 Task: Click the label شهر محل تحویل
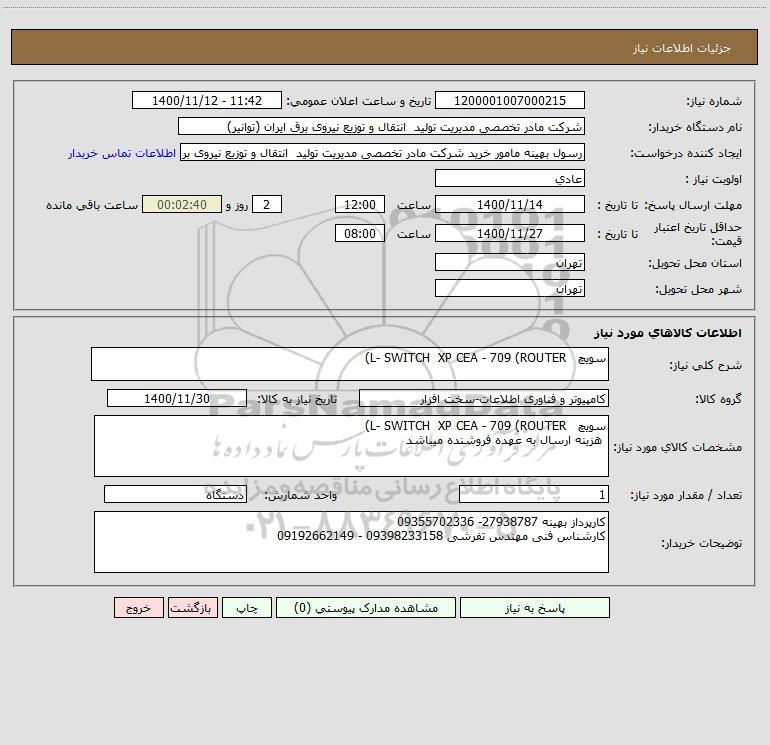point(698,290)
